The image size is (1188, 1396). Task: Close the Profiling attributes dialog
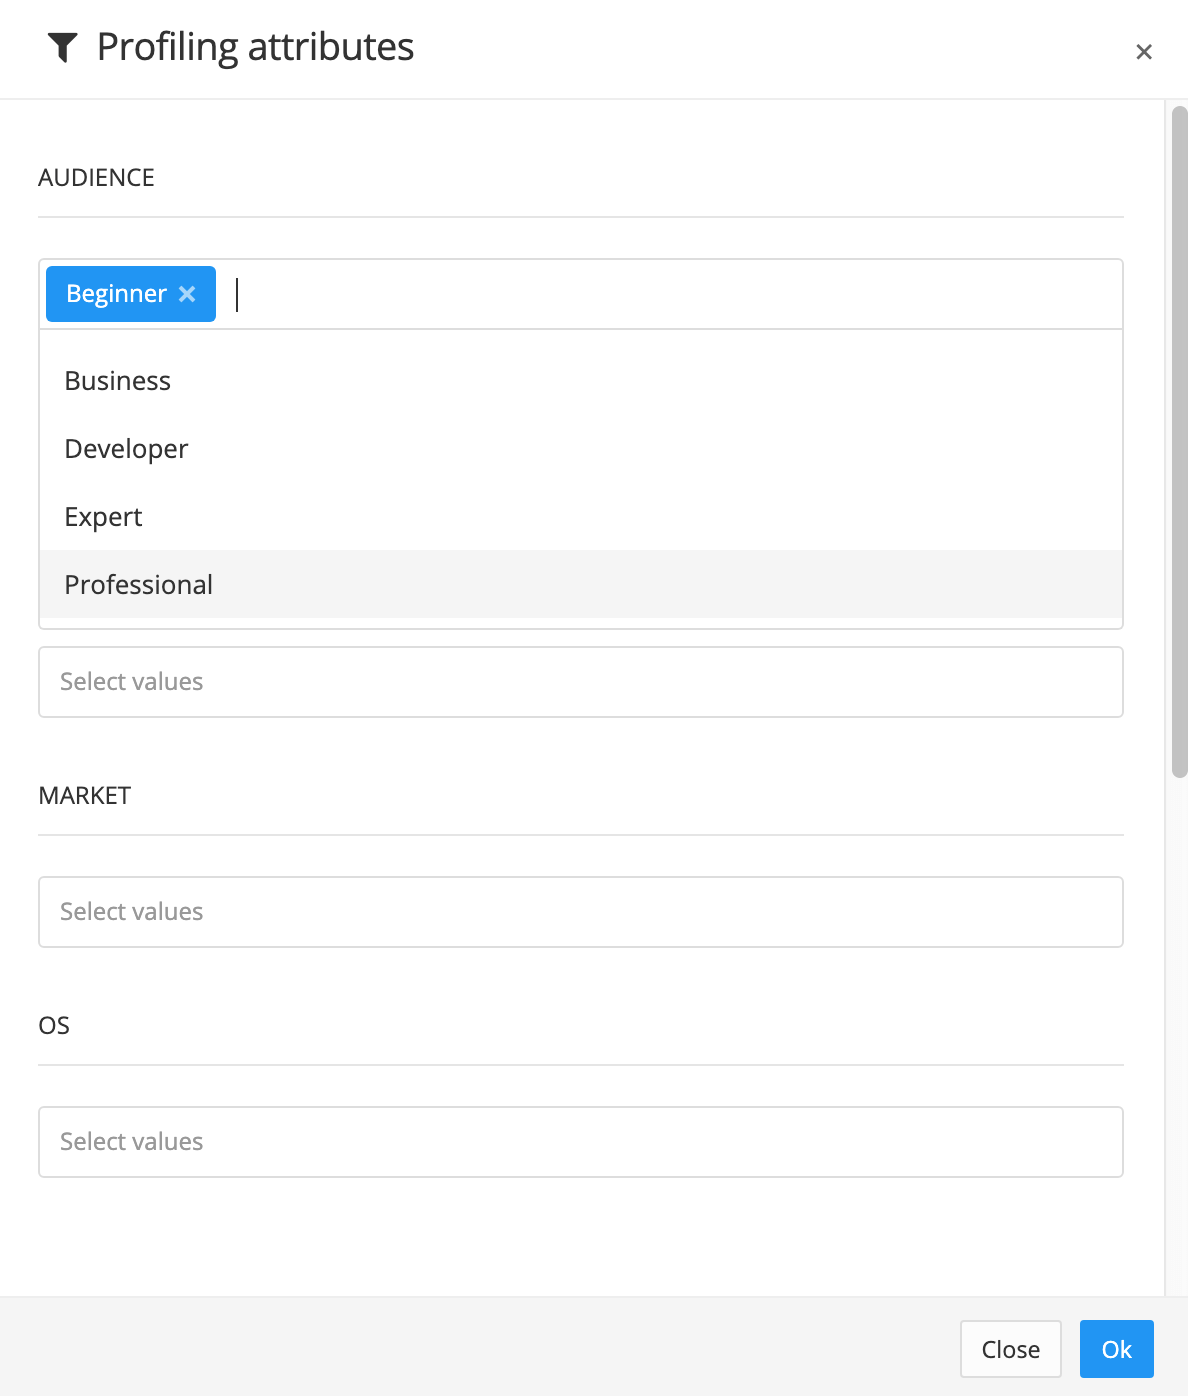click(x=1144, y=51)
